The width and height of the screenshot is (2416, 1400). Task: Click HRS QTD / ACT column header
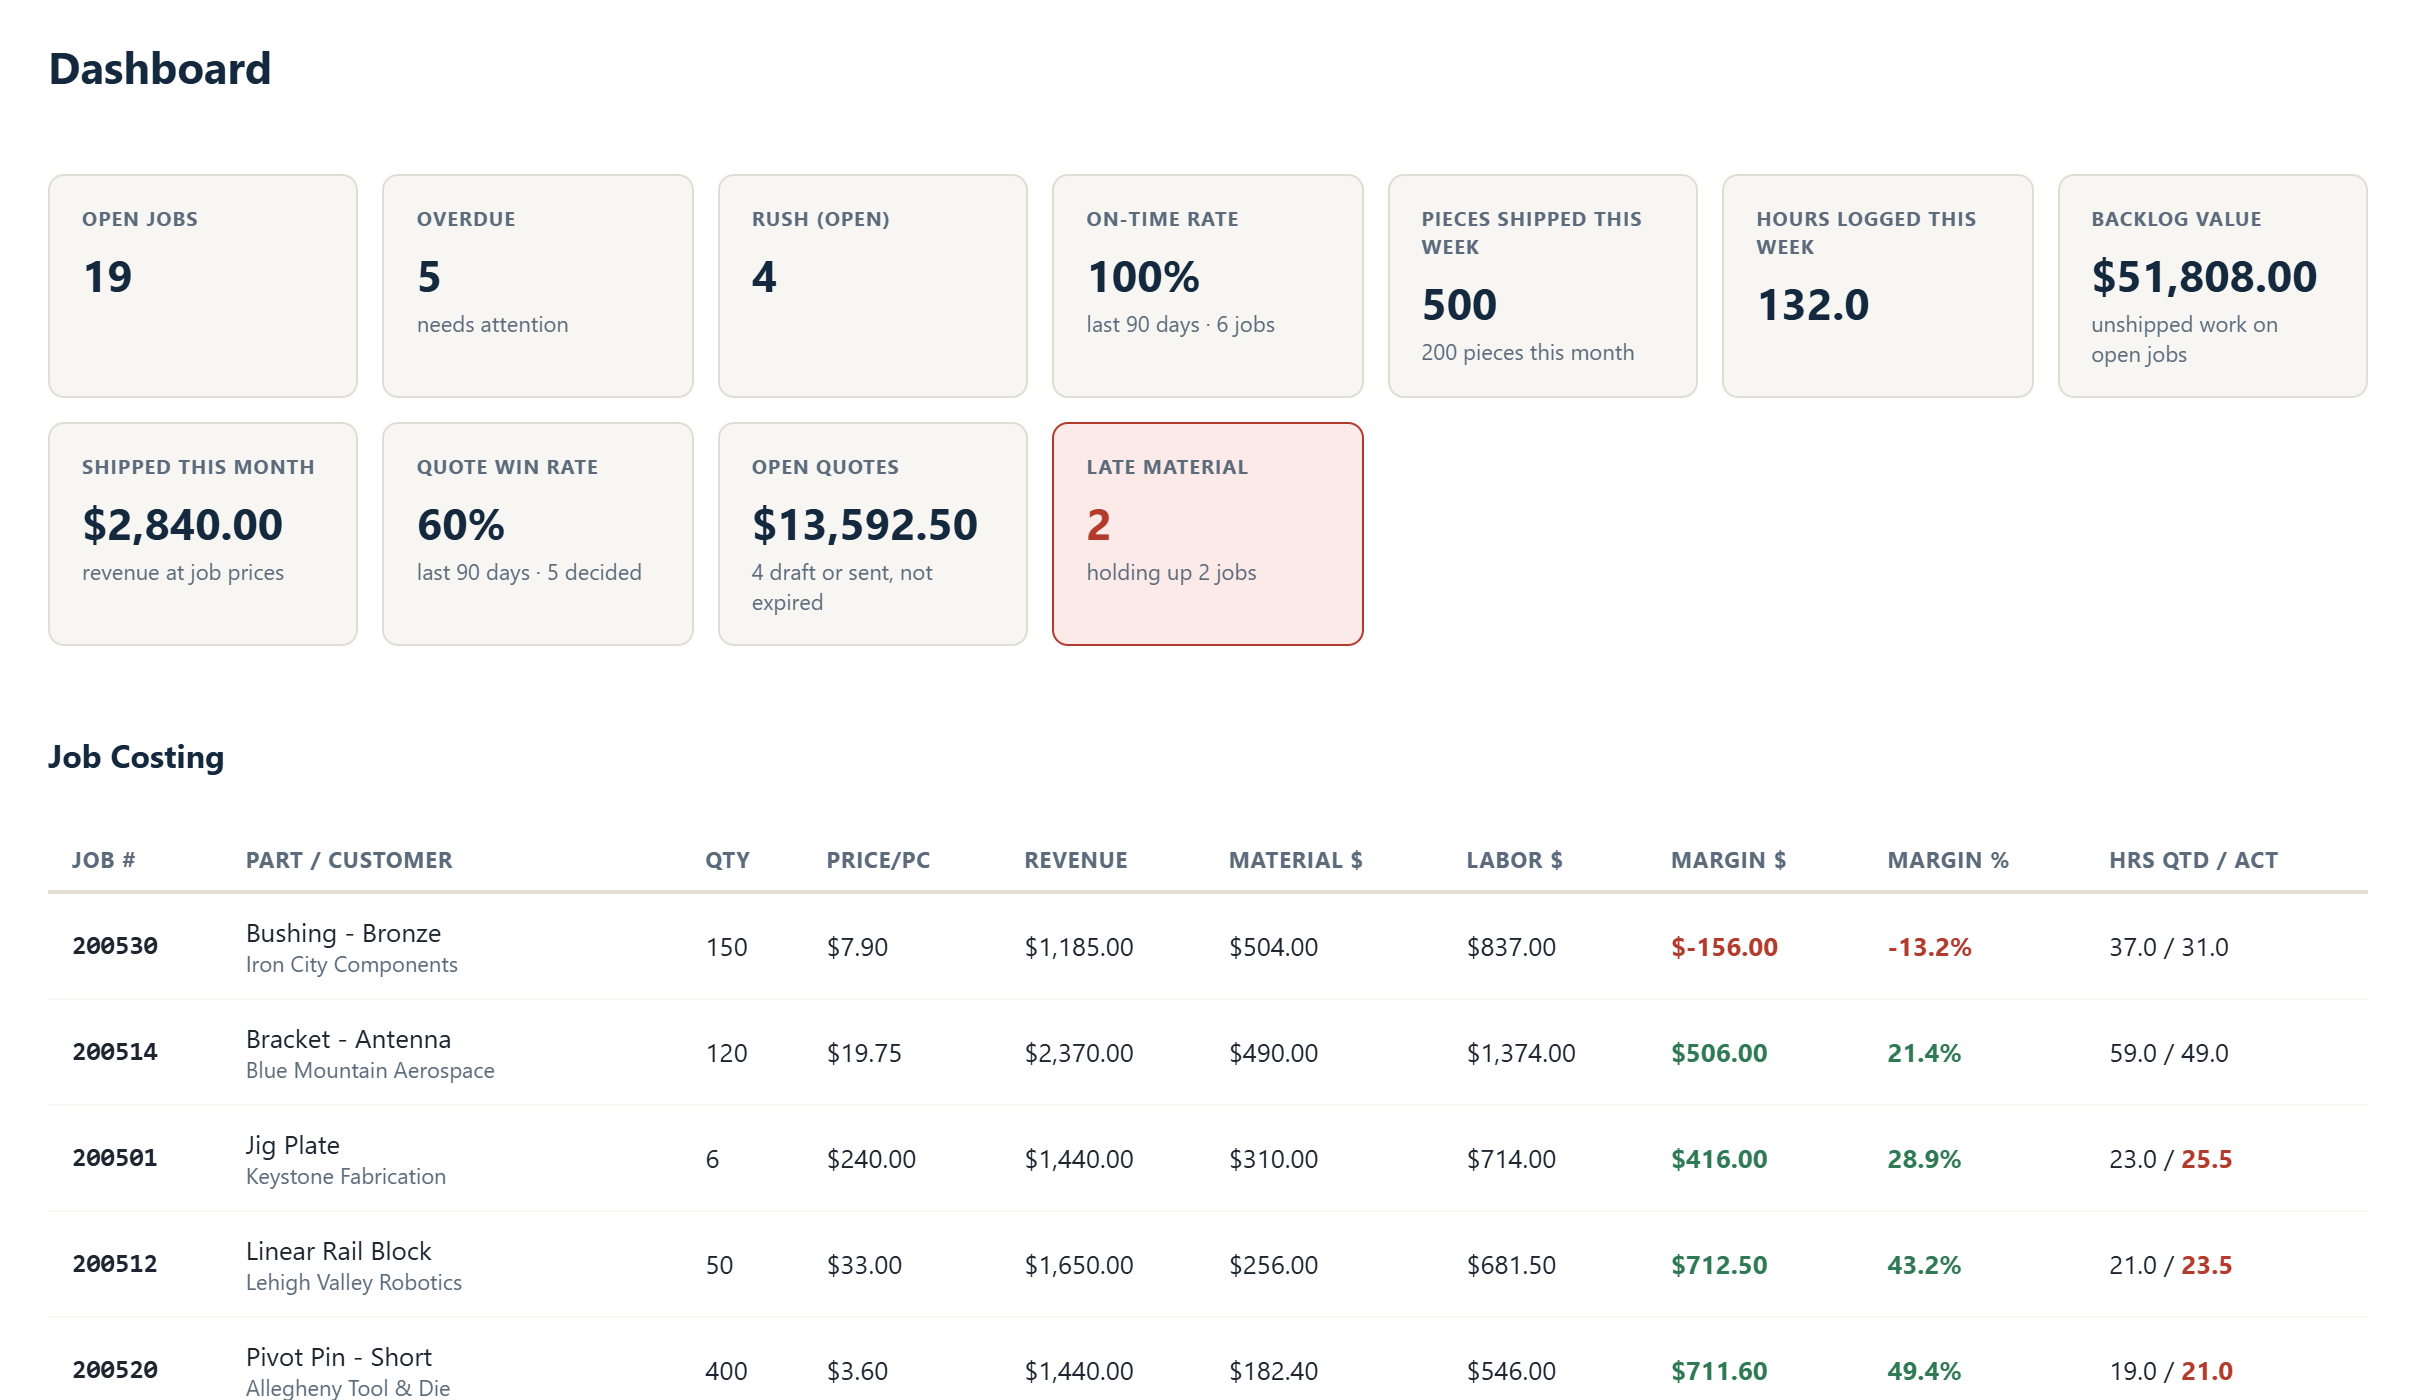pos(2193,860)
